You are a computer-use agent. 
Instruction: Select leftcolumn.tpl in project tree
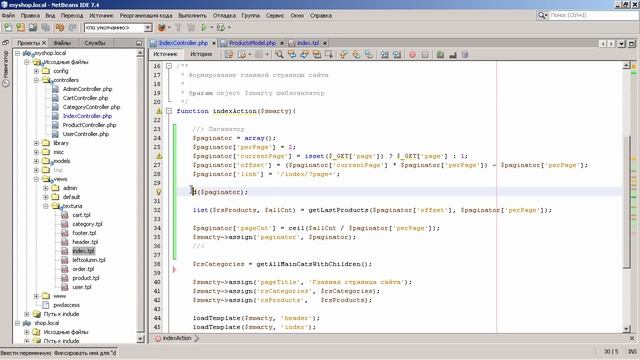point(89,260)
